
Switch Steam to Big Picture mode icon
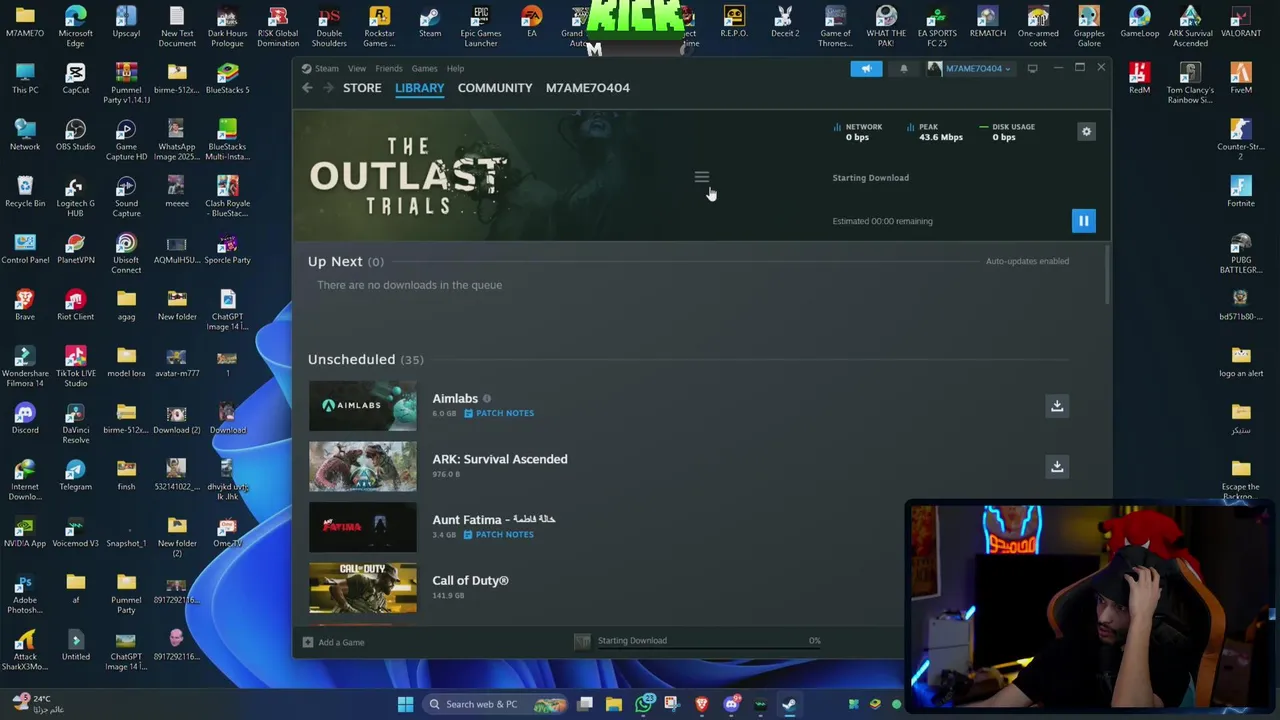1032,68
